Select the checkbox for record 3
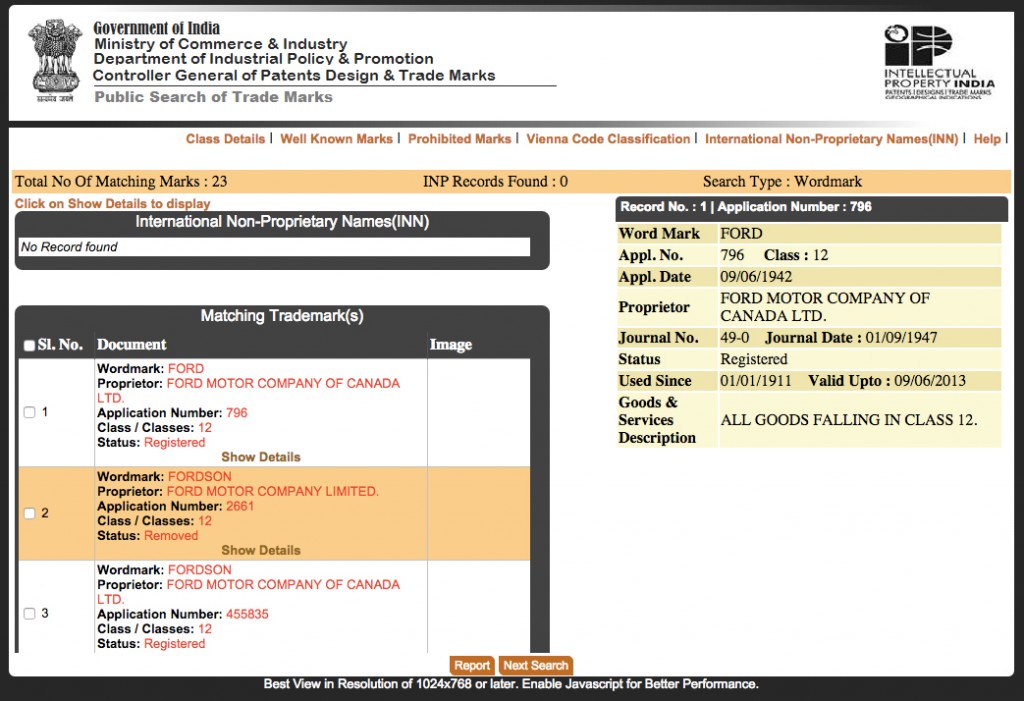 28,614
